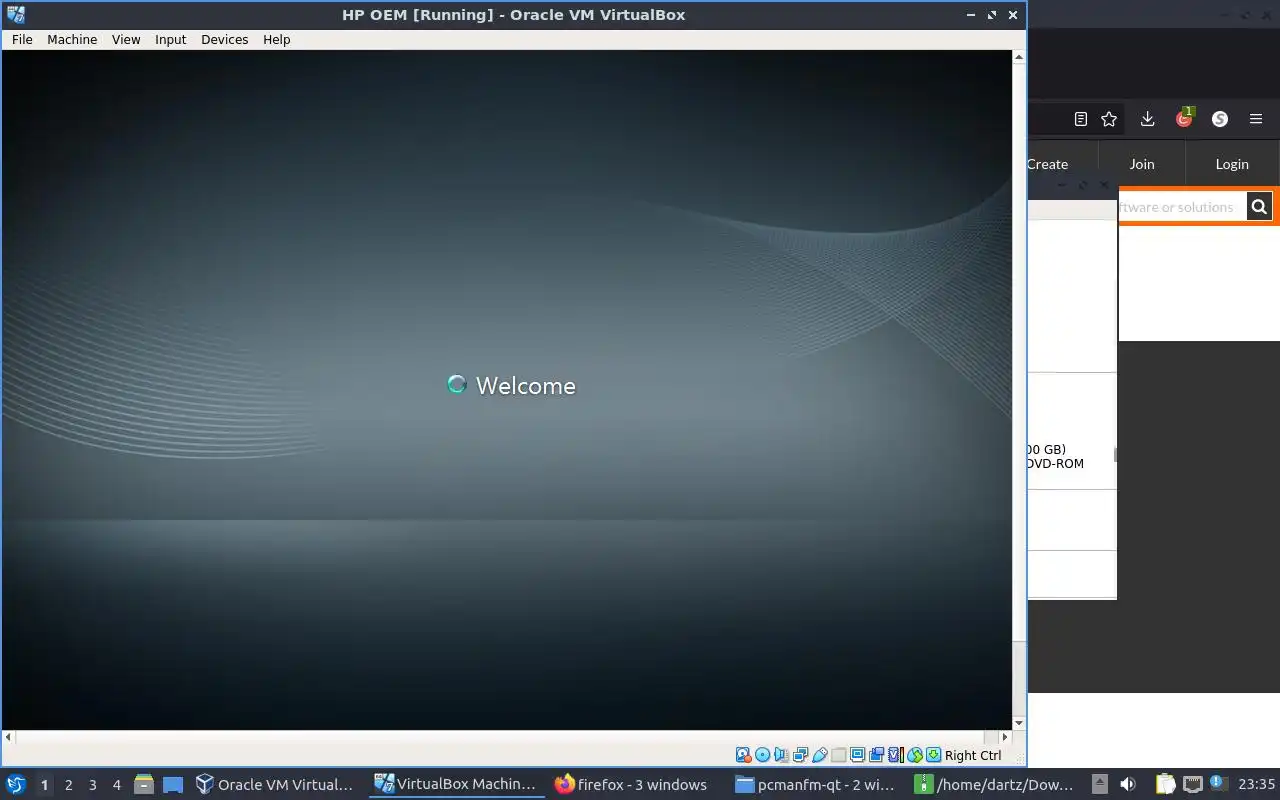The width and height of the screenshot is (1280, 800).
Task: Open the file manager launcher in panel
Action: (143, 784)
